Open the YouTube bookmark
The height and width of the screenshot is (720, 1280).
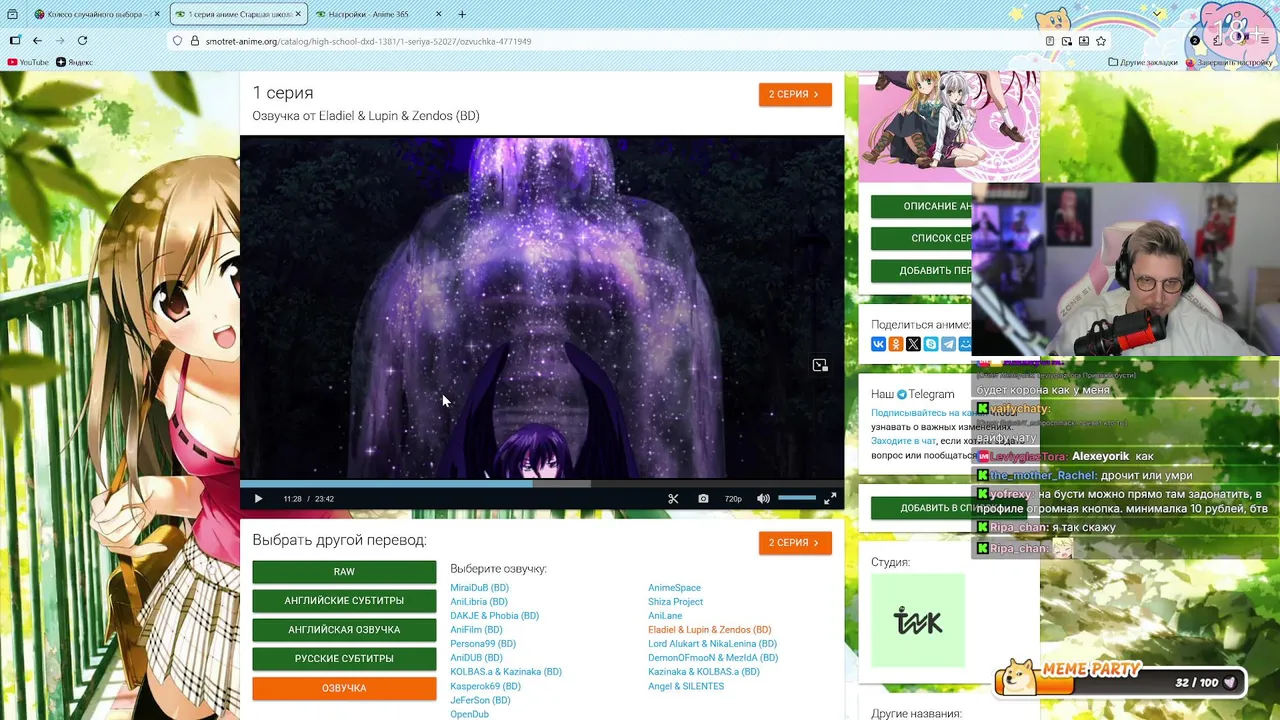click(28, 62)
